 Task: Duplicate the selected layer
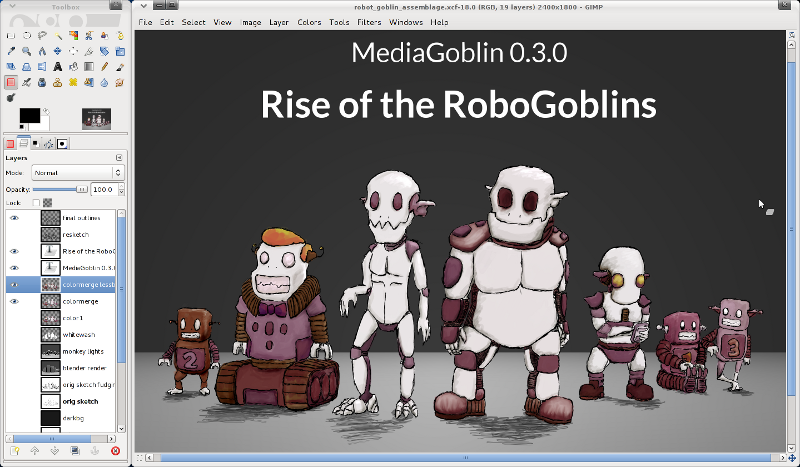74,451
